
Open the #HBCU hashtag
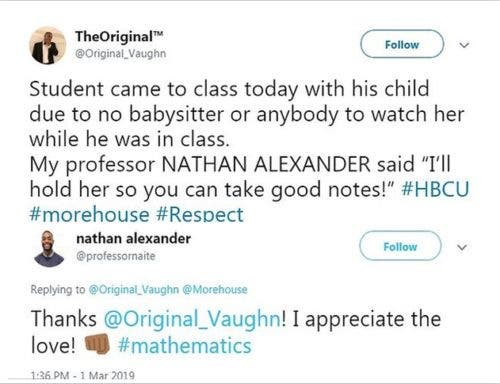click(x=435, y=189)
